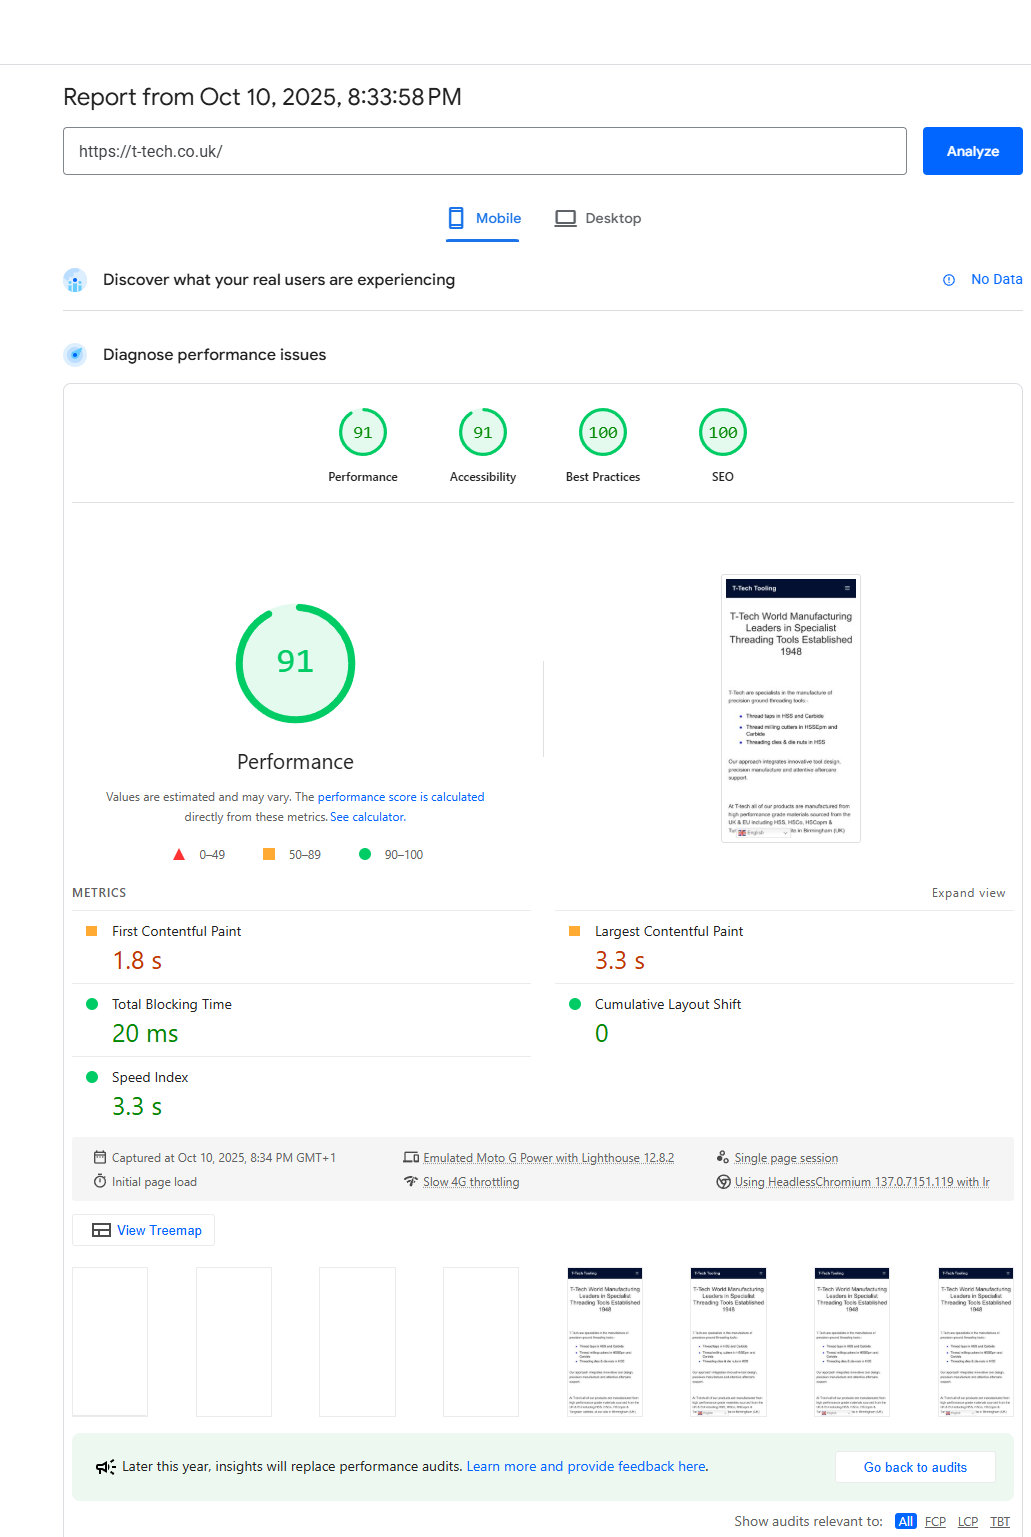Filter audits by FCP
This screenshot has height=1537, width=1031.
[935, 1521]
